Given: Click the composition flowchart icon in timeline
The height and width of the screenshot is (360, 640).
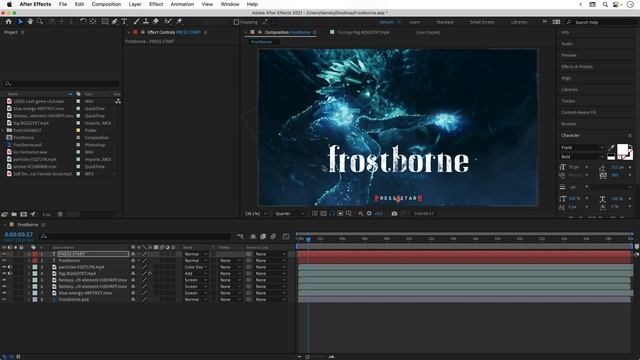Looking at the screenshot, I should click(x=240, y=236).
